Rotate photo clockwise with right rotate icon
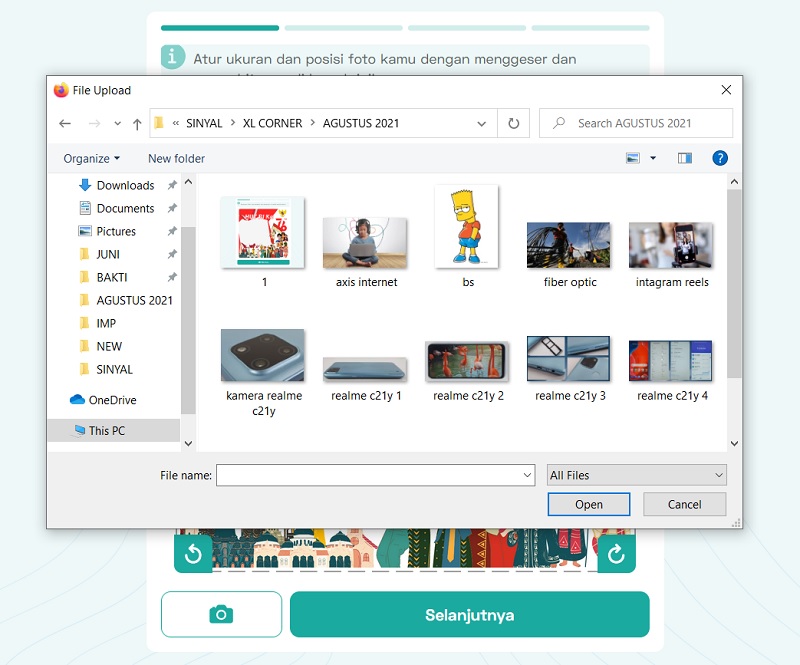This screenshot has width=800, height=665. coord(616,553)
